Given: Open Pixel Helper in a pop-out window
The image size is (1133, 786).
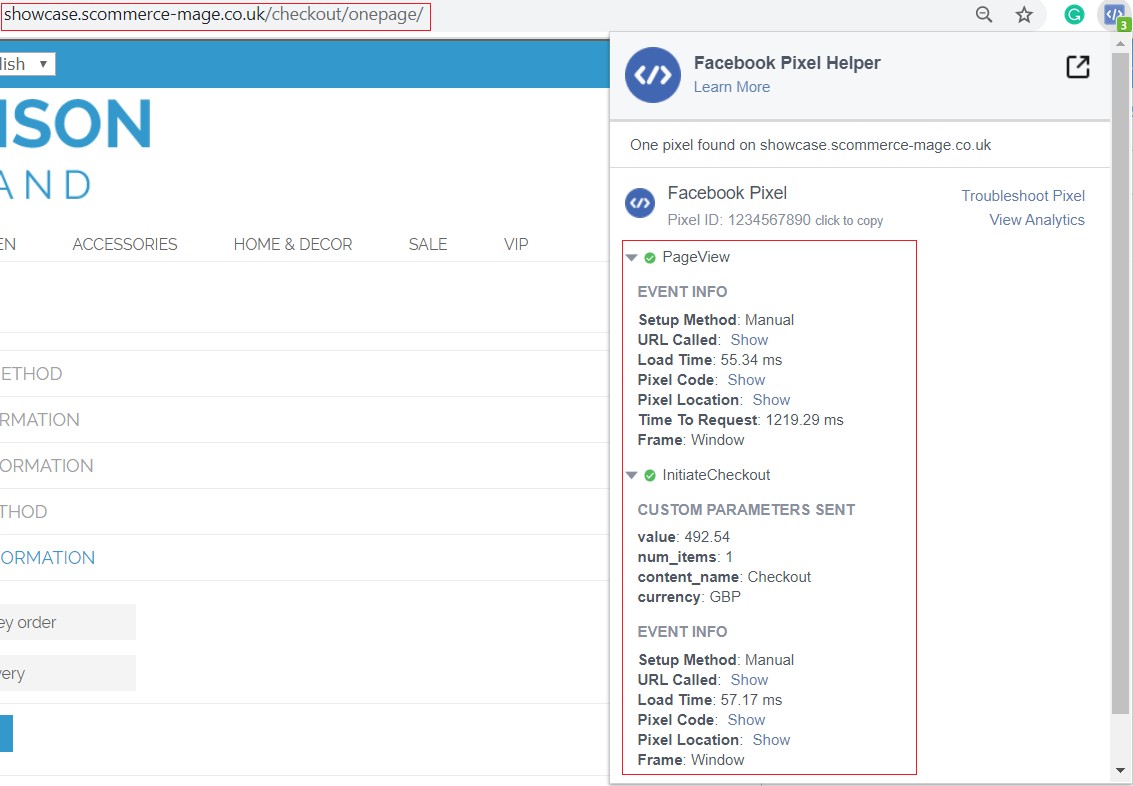Looking at the screenshot, I should [1077, 67].
